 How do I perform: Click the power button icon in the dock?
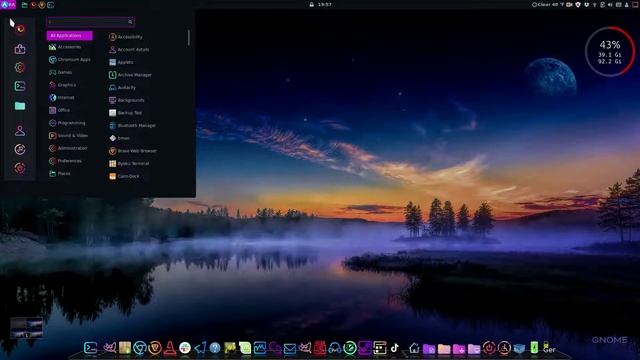coord(489,348)
